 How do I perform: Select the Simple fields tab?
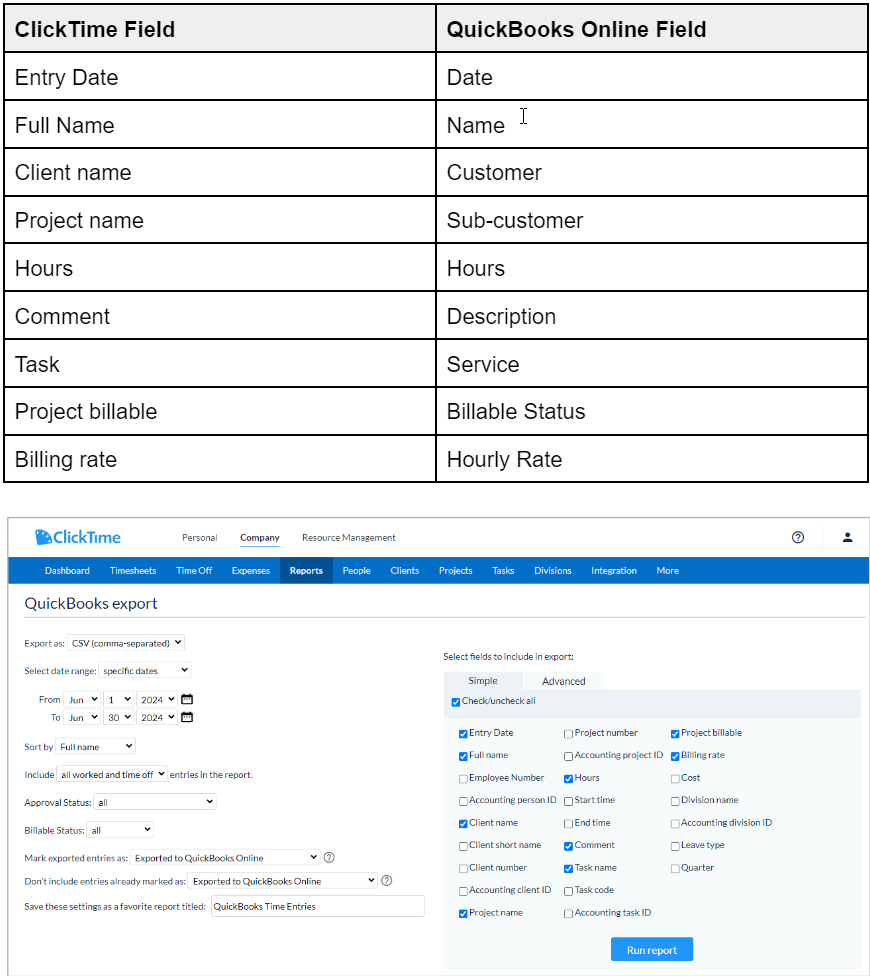[x=483, y=680]
